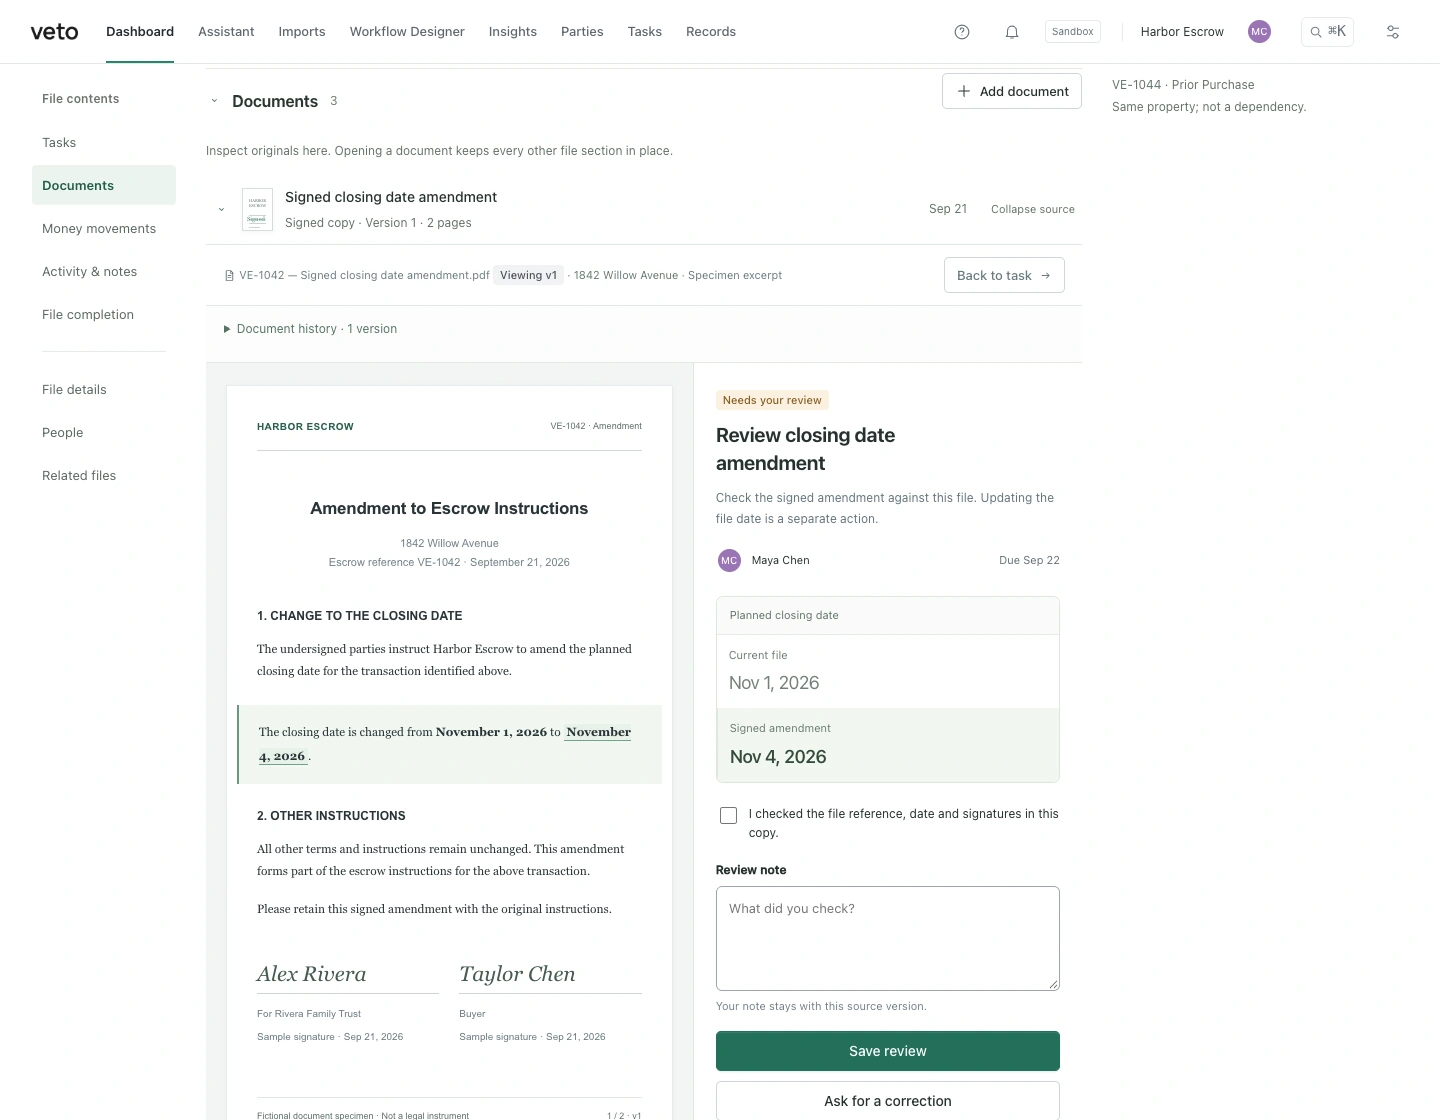This screenshot has width=1440, height=1120.
Task: Click Back to task button
Action: click(1004, 276)
